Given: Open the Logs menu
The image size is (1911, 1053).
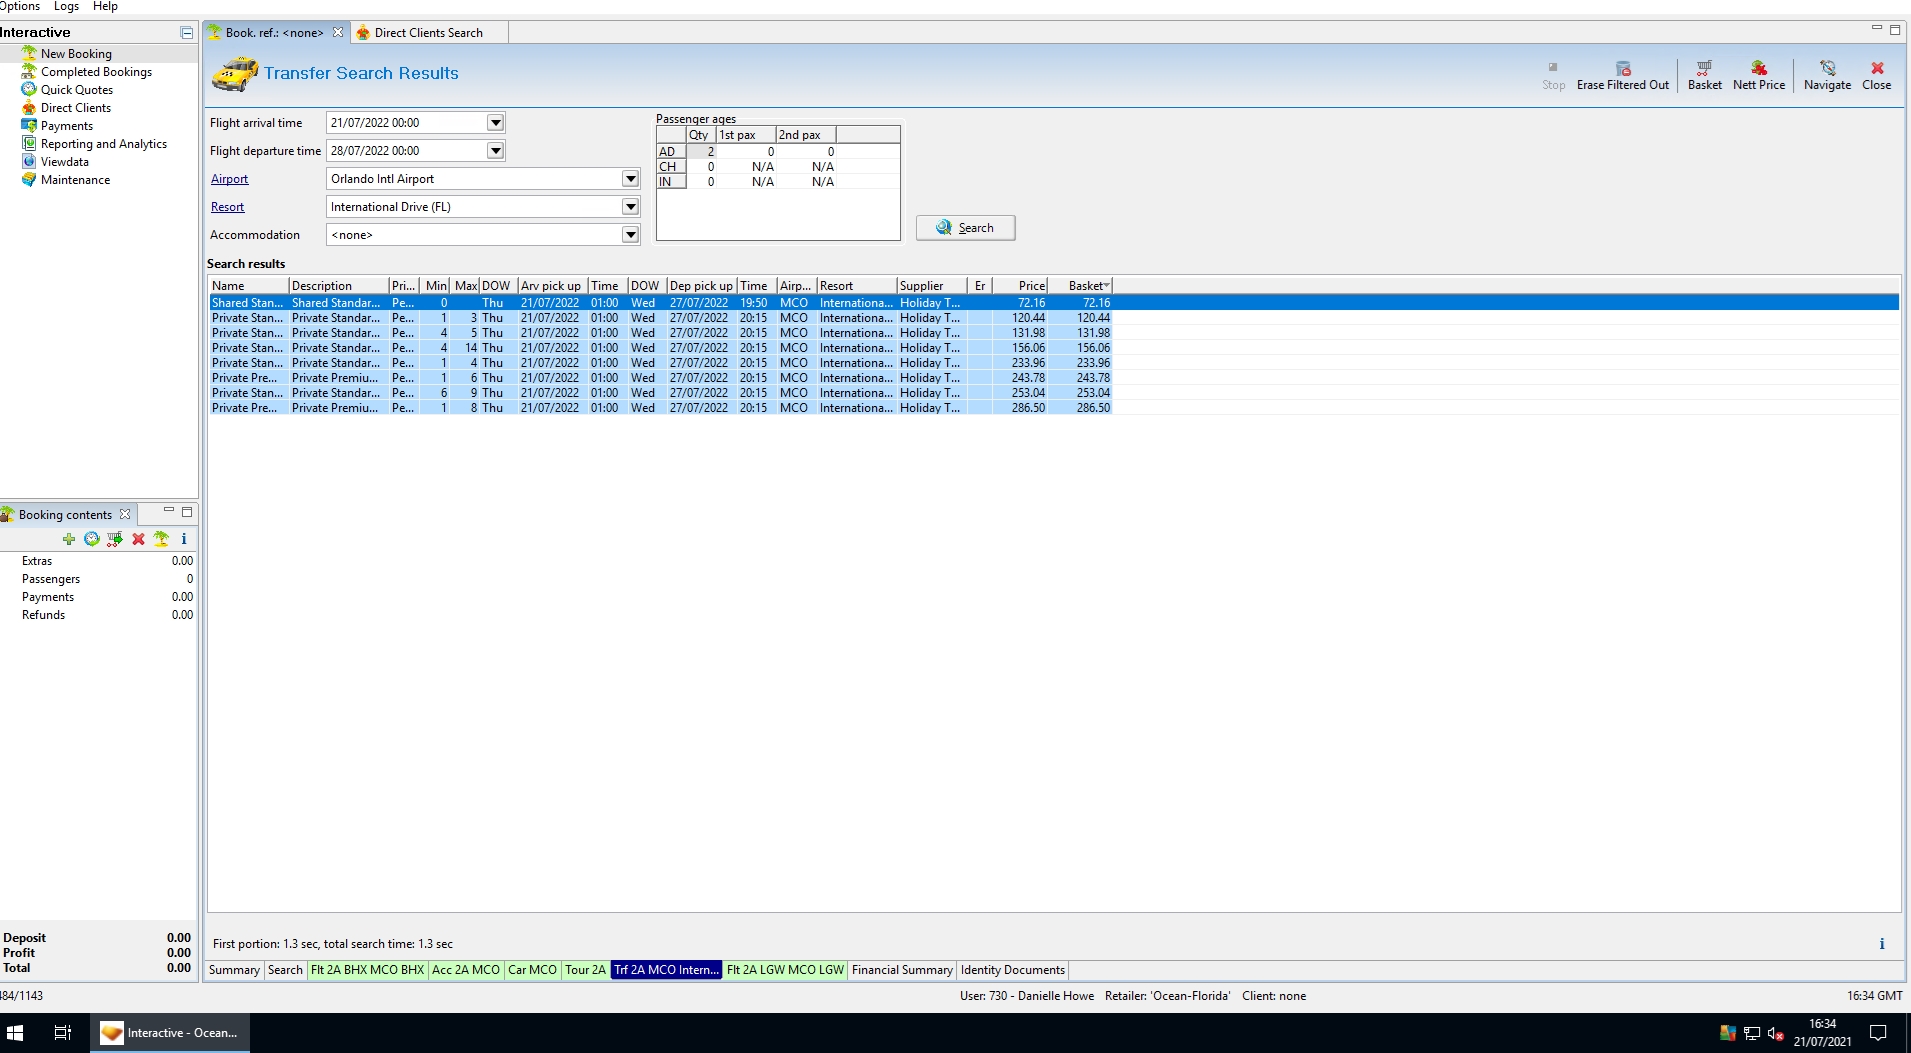Looking at the screenshot, I should 66,6.
